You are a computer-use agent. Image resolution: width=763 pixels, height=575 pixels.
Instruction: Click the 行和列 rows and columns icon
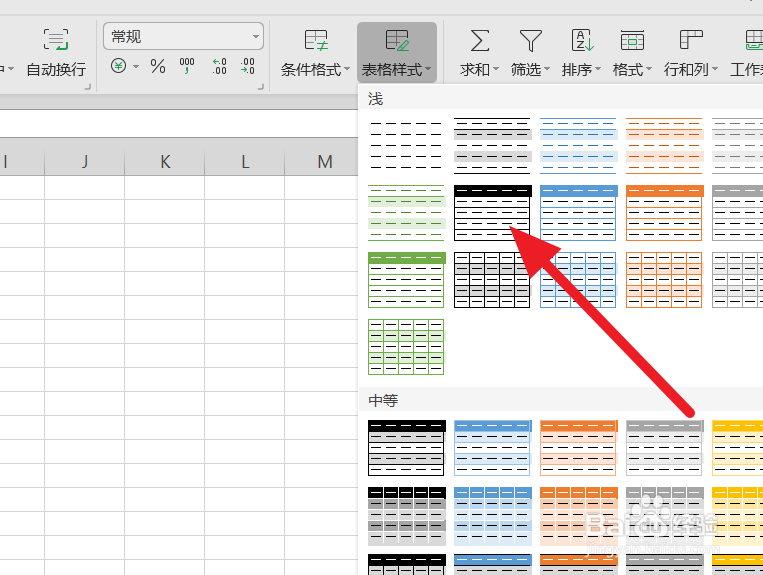691,40
